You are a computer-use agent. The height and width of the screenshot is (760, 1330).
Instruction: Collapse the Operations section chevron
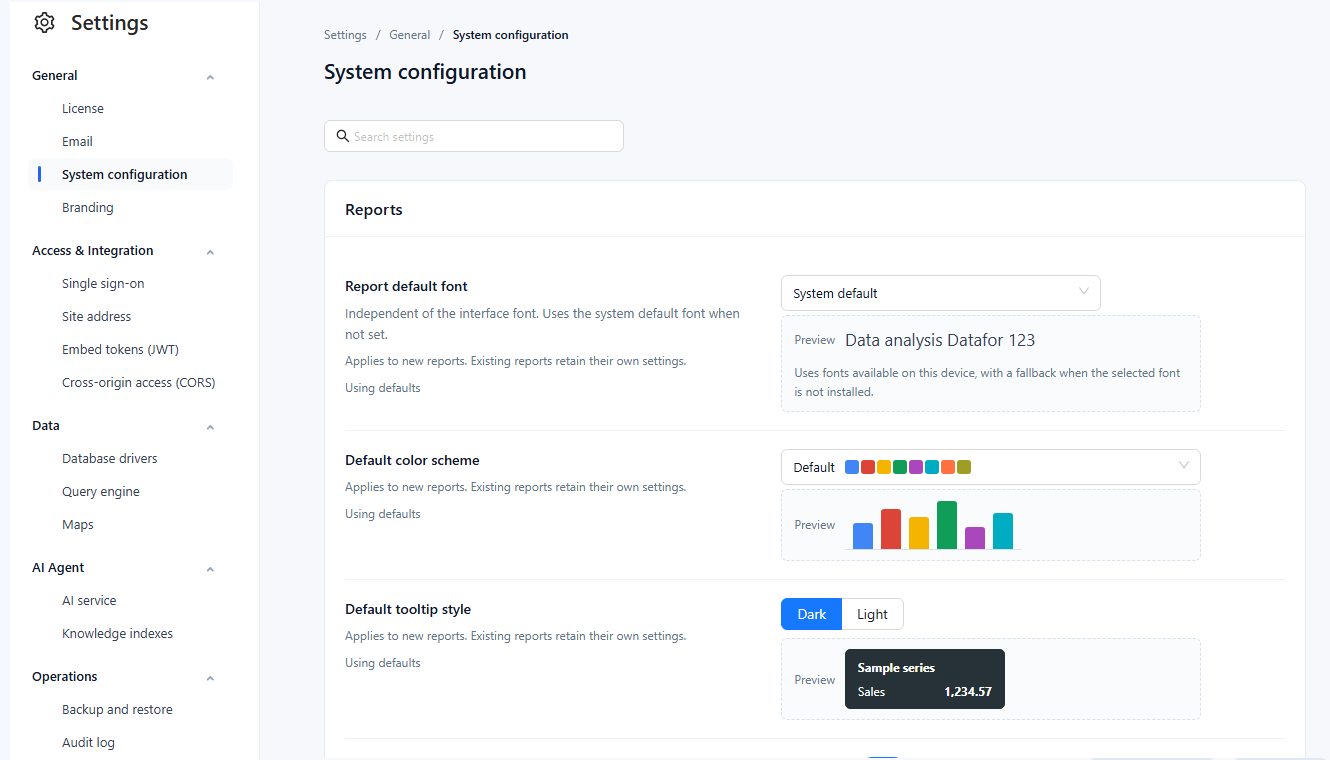point(210,677)
